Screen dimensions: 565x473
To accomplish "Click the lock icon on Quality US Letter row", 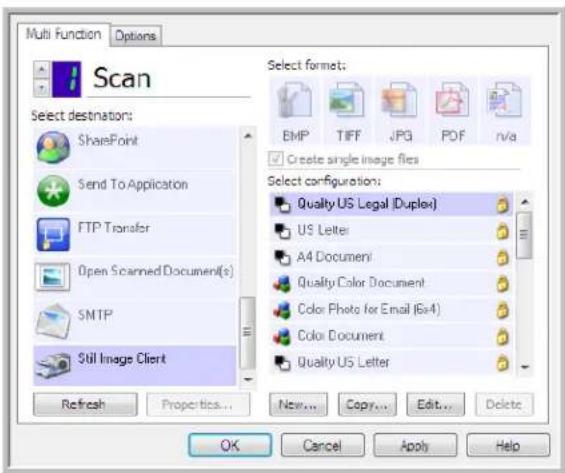I will point(502,362).
